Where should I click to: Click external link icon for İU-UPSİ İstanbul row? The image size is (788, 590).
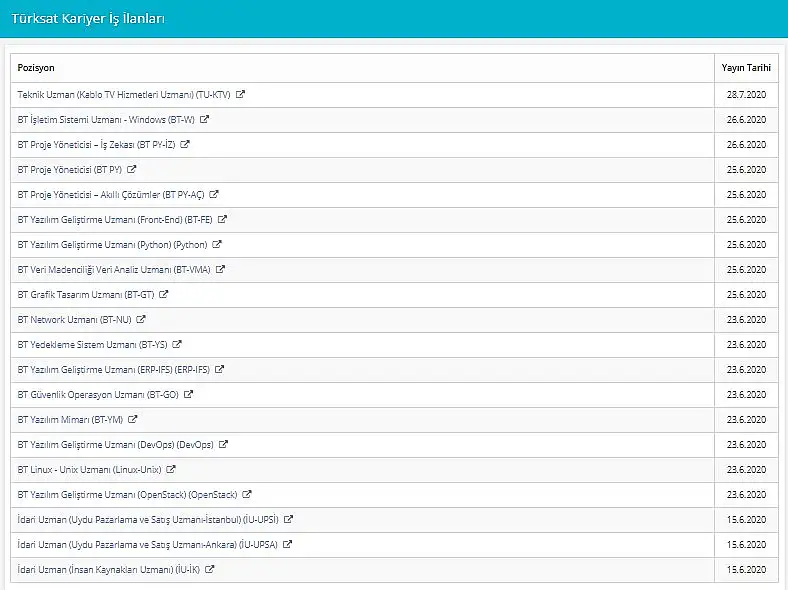click(x=288, y=519)
